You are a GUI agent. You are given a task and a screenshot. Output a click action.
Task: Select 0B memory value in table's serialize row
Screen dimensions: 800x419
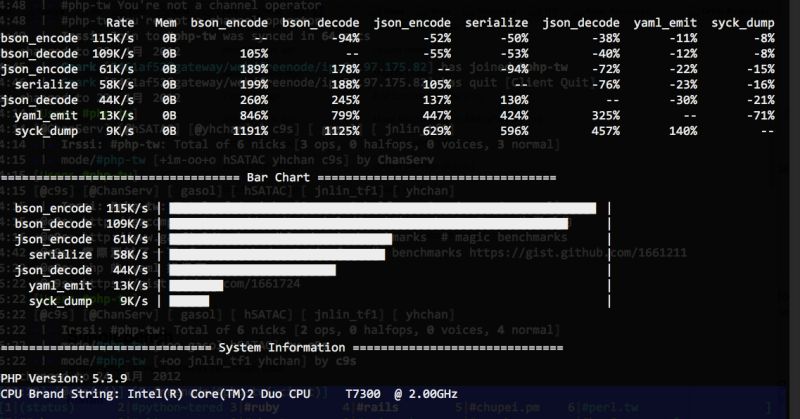[169, 85]
